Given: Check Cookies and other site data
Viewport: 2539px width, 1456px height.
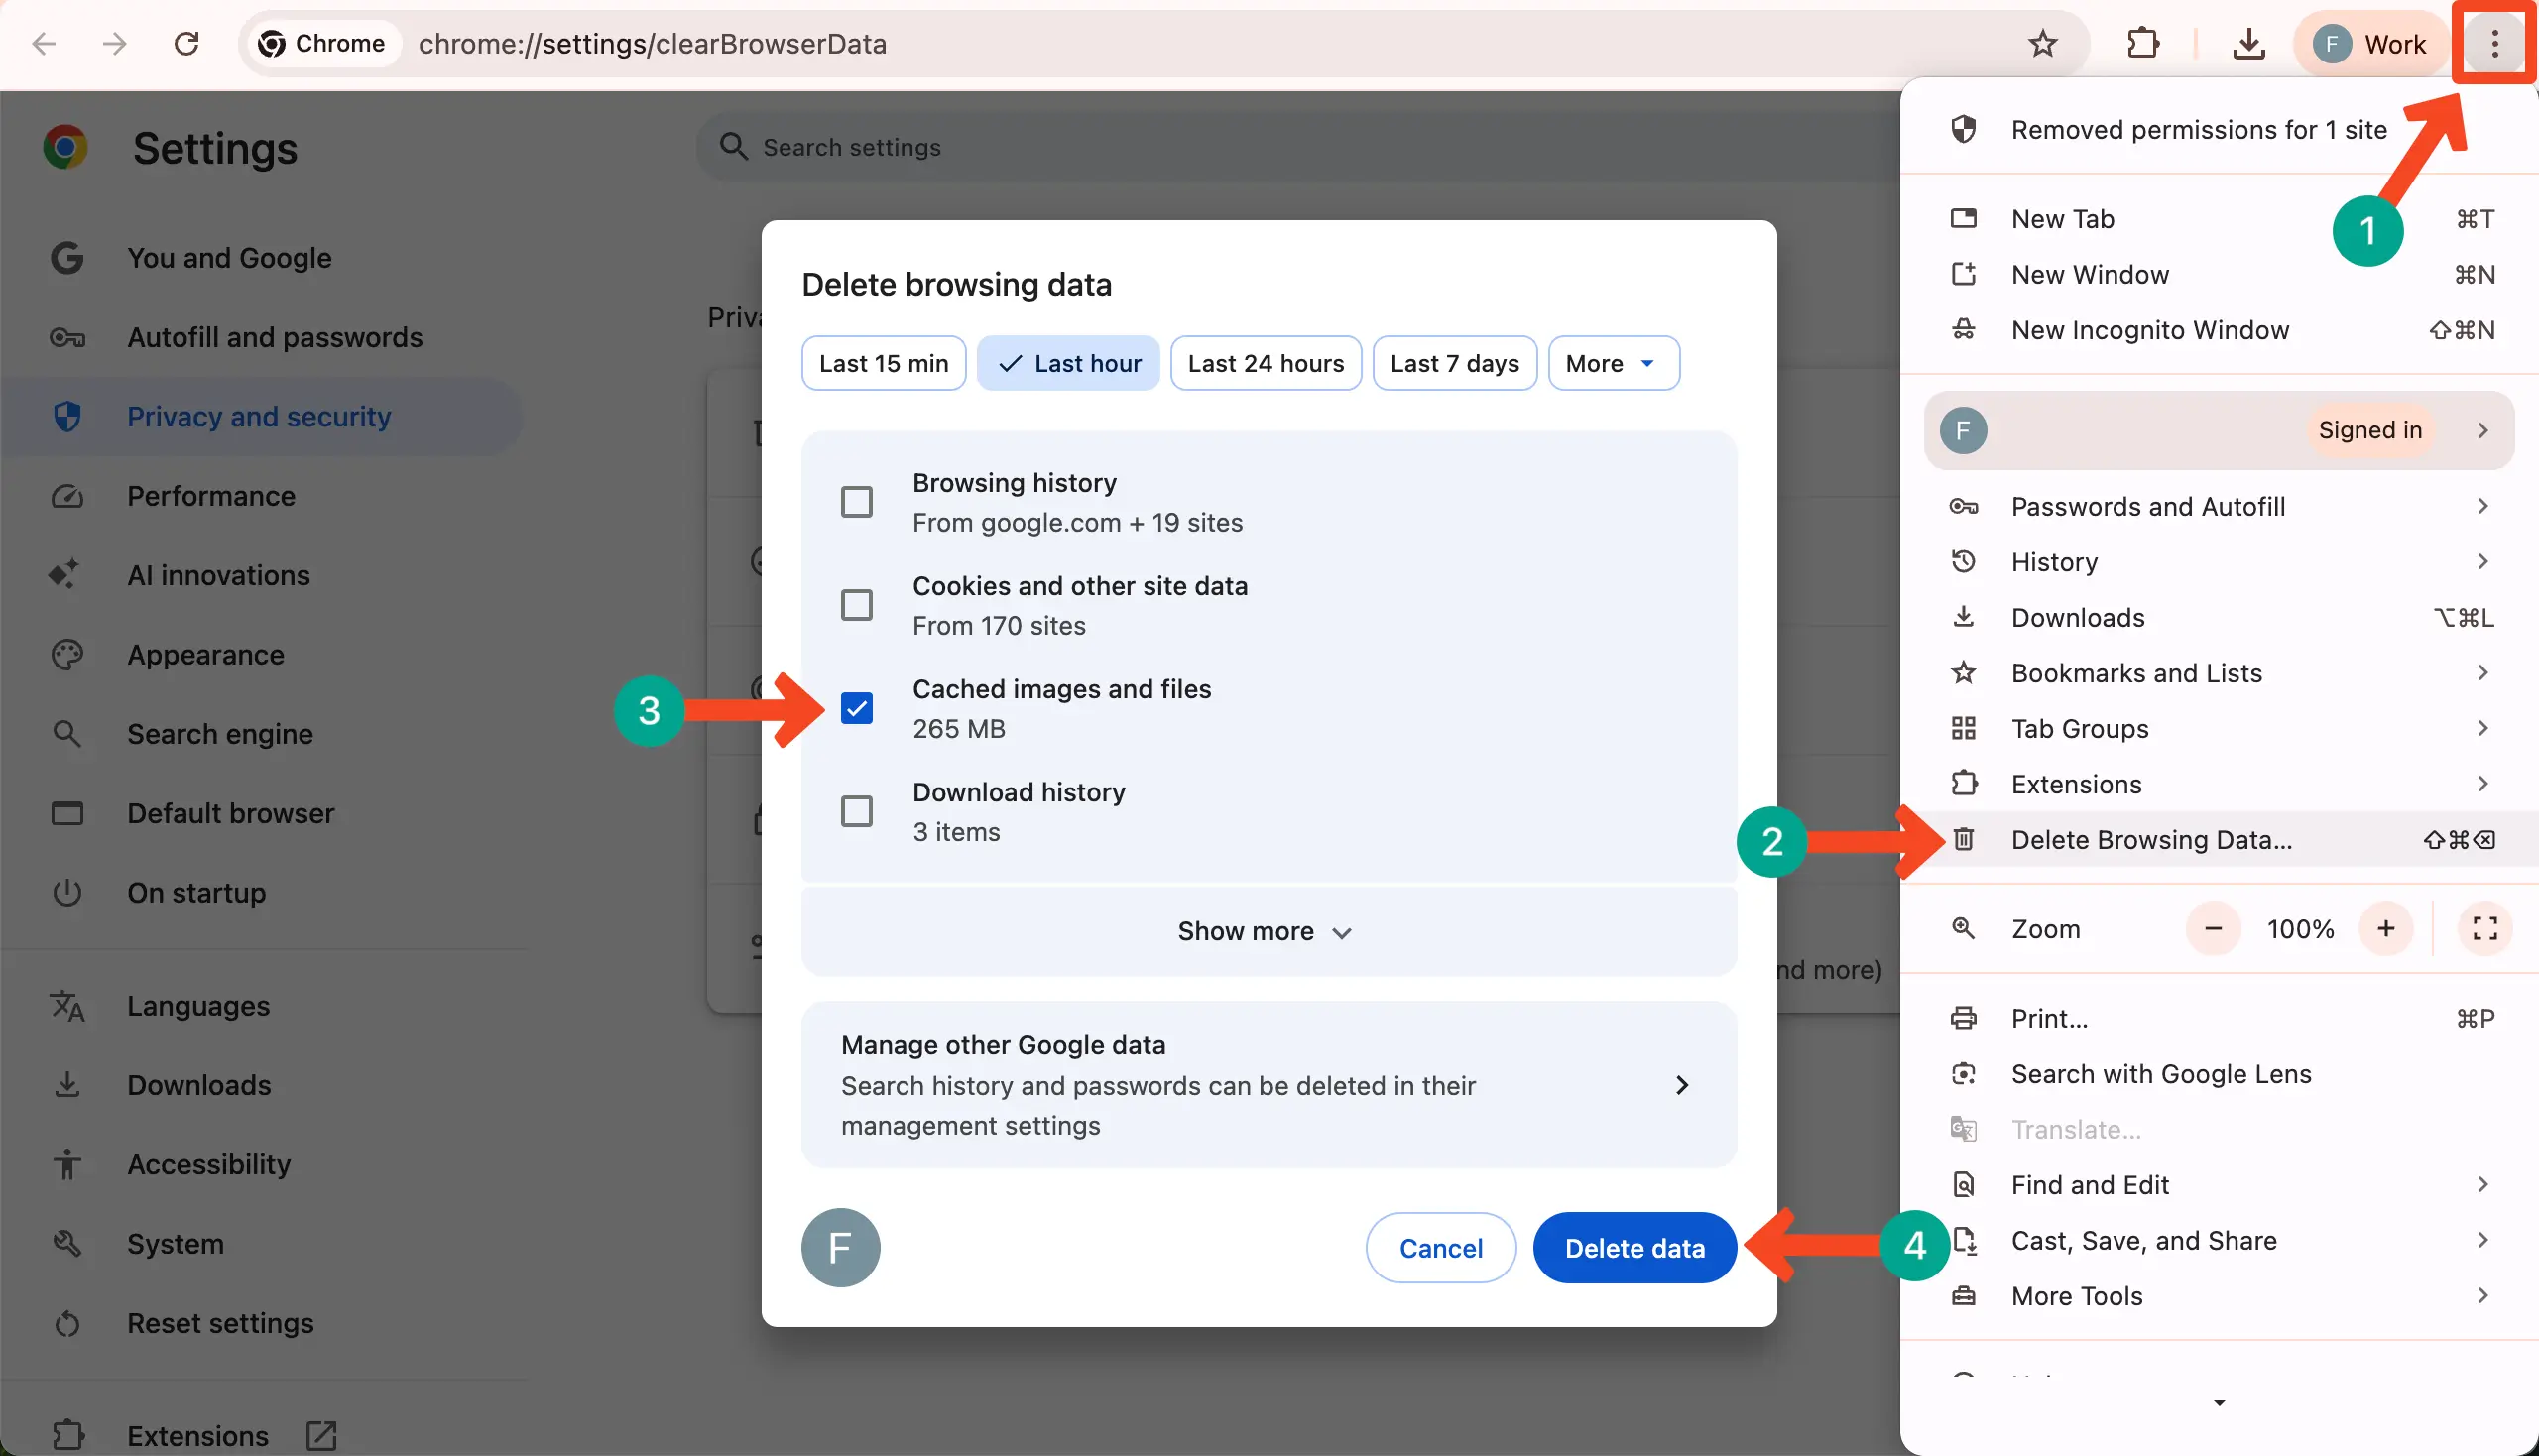Looking at the screenshot, I should (x=855, y=605).
